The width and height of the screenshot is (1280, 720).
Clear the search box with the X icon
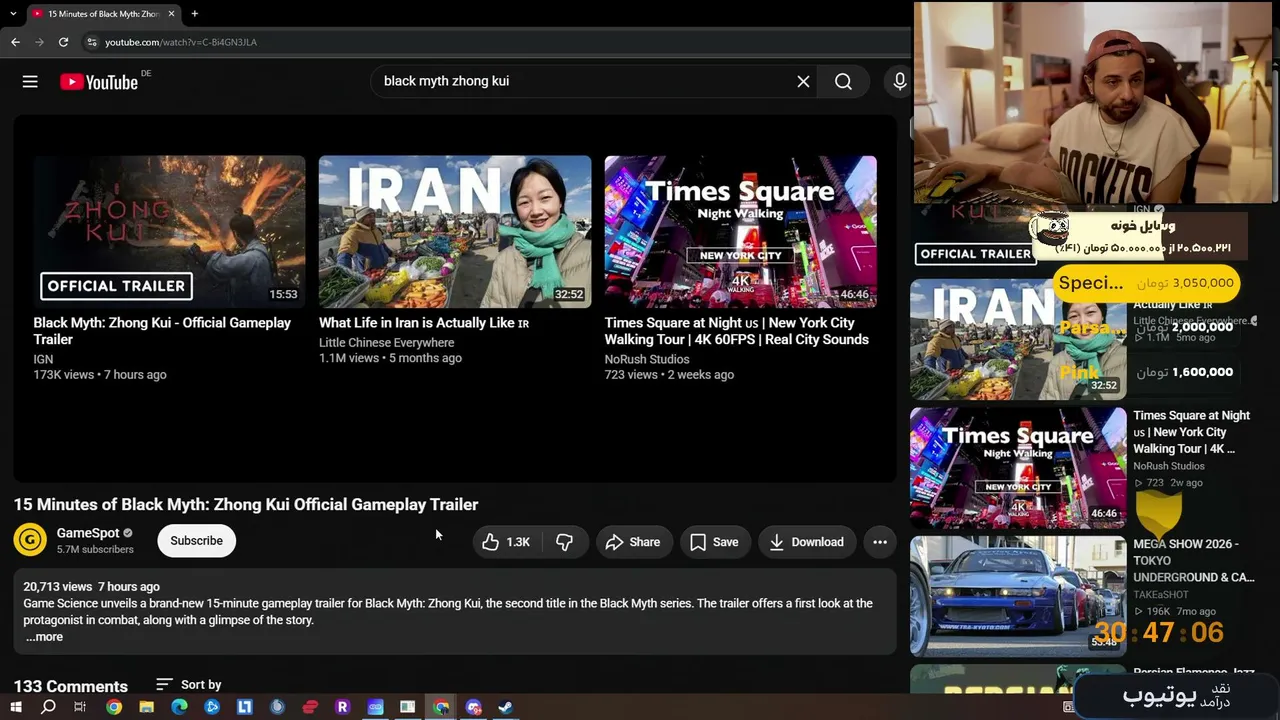coord(803,82)
